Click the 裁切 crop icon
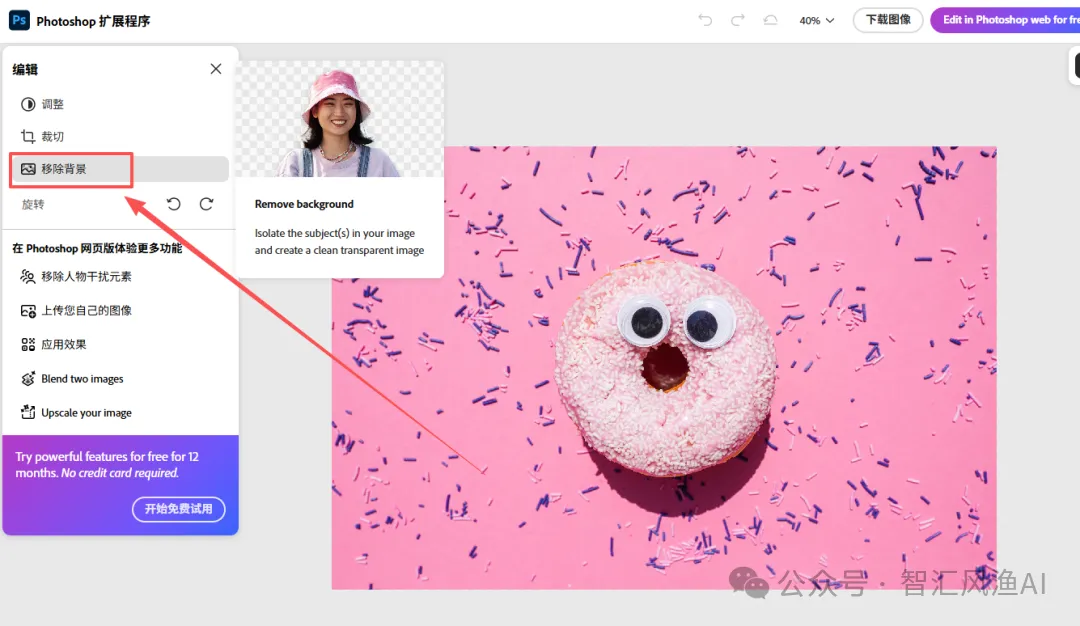 (x=28, y=136)
